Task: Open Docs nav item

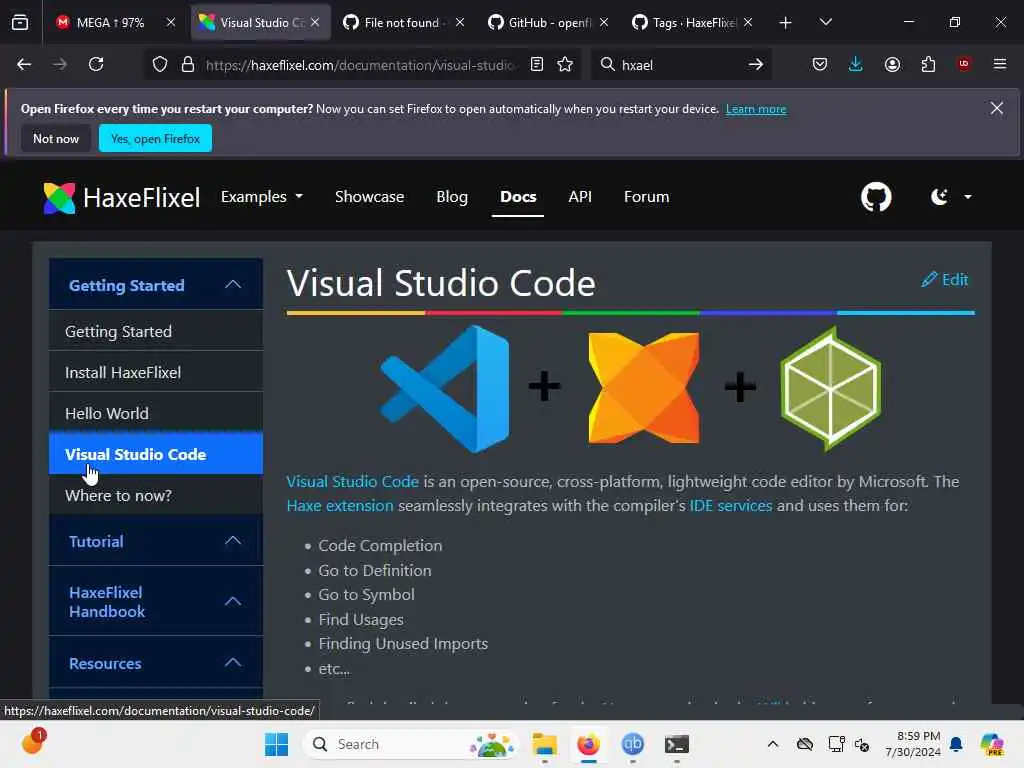Action: [x=518, y=197]
